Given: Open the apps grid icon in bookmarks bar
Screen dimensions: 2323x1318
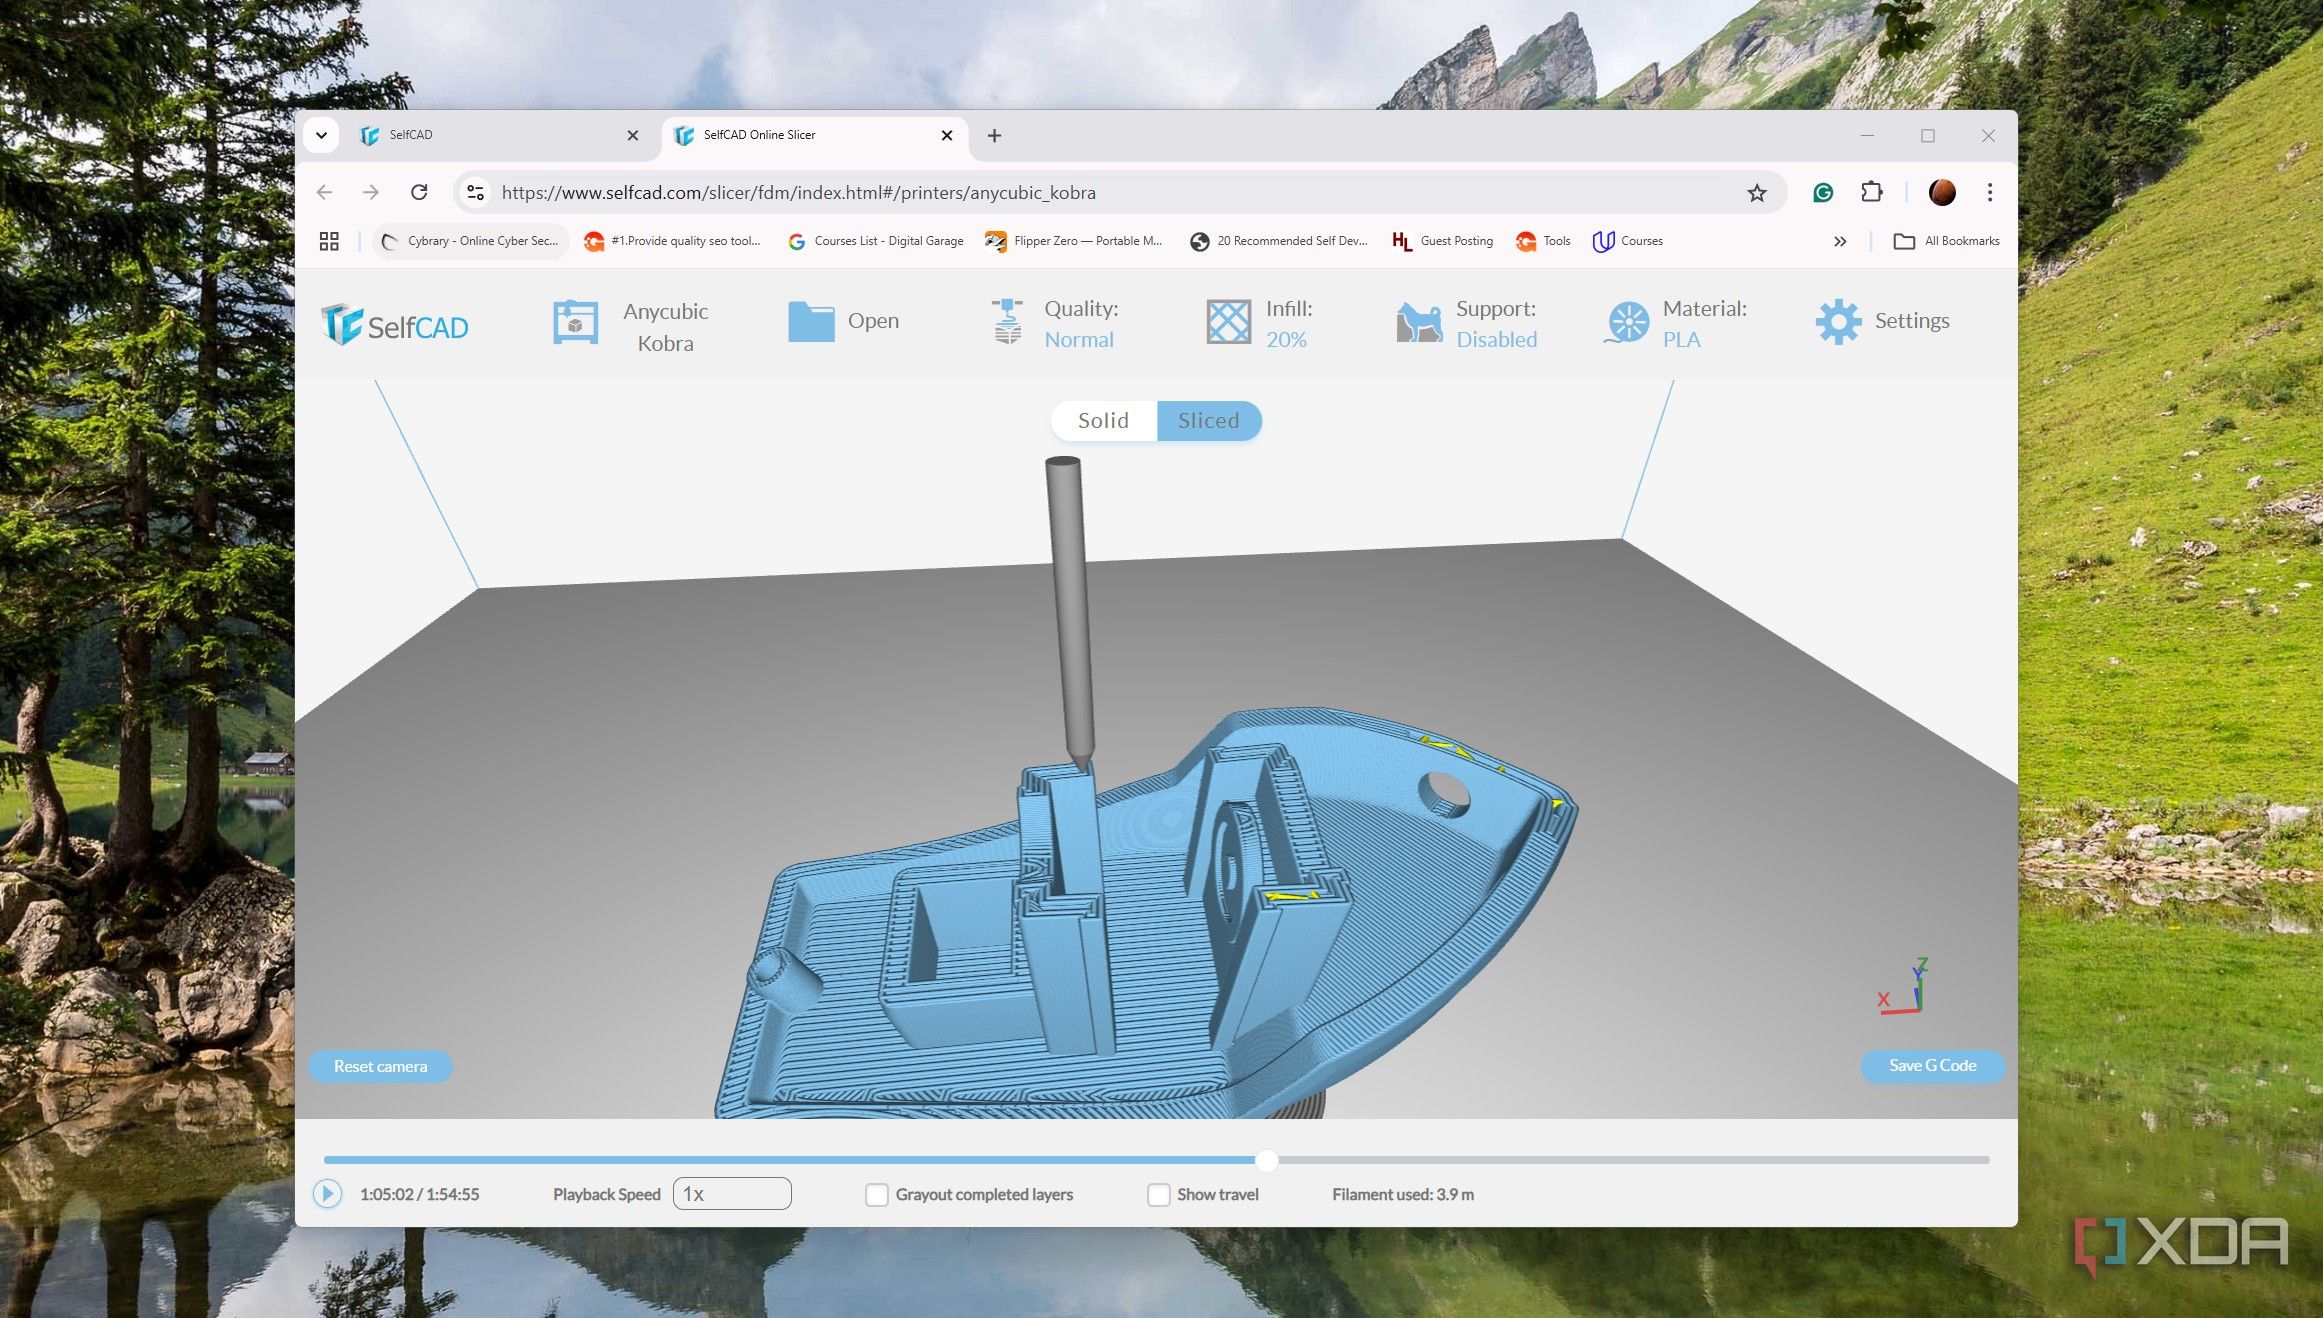Looking at the screenshot, I should 329,241.
